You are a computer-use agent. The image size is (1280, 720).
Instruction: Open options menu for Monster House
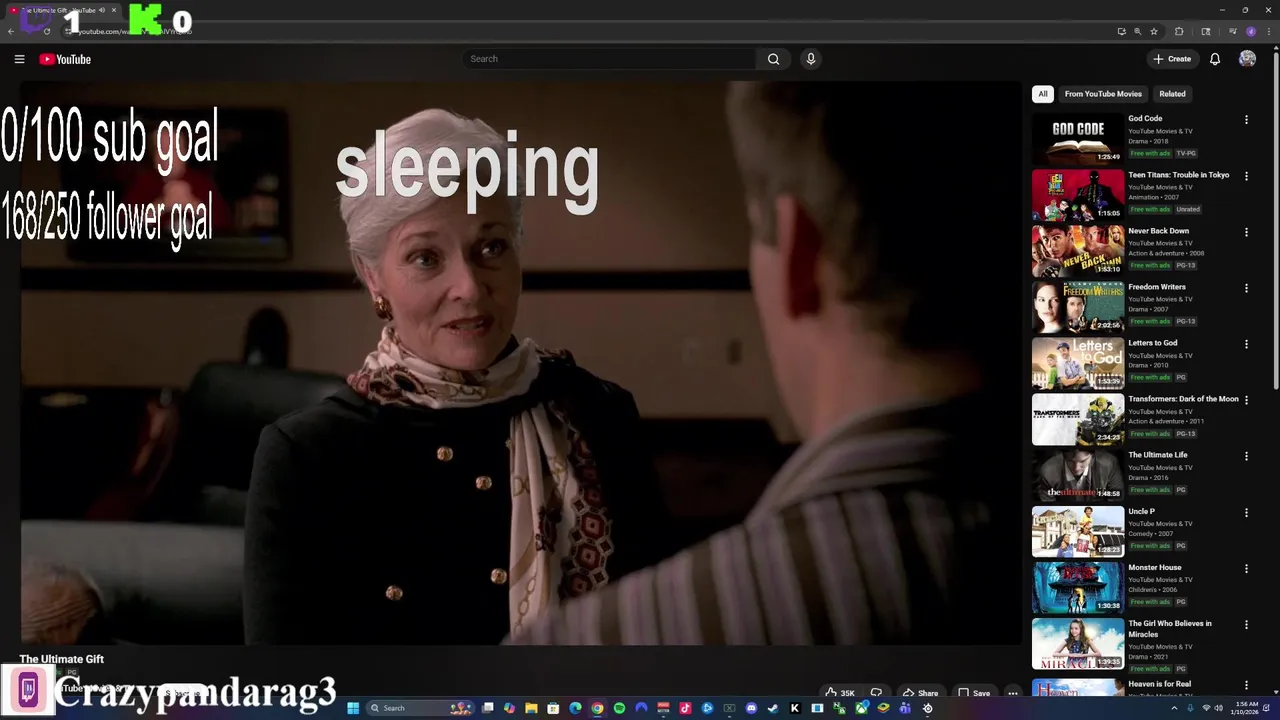click(1246, 568)
